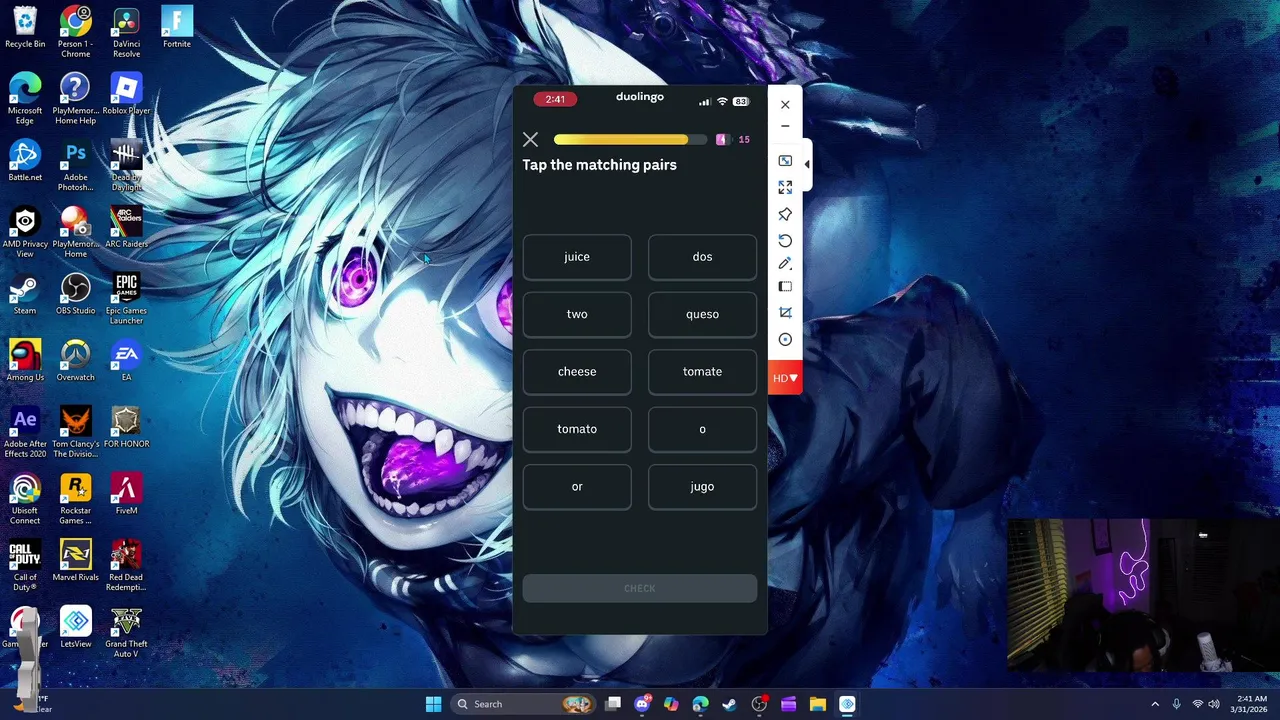The image size is (1280, 720).
Task: Open Person 1 - Chrome desktop shortcut
Action: coord(75,32)
